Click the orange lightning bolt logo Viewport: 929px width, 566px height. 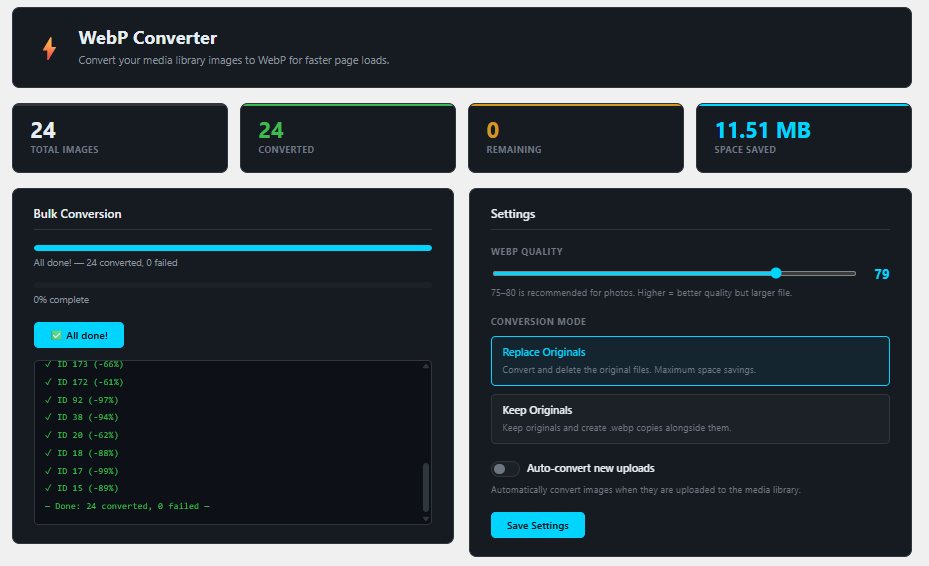(x=50, y=48)
